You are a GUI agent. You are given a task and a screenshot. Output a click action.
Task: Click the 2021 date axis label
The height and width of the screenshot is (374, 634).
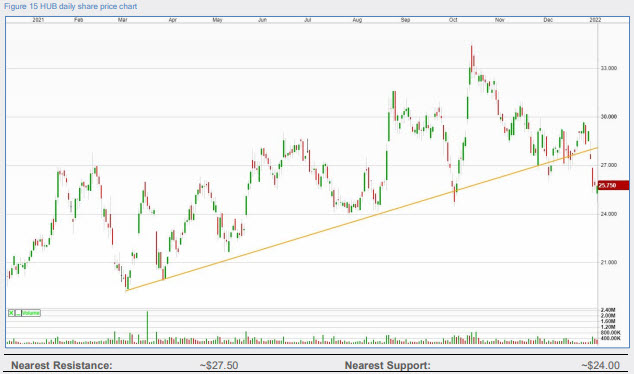38,20
